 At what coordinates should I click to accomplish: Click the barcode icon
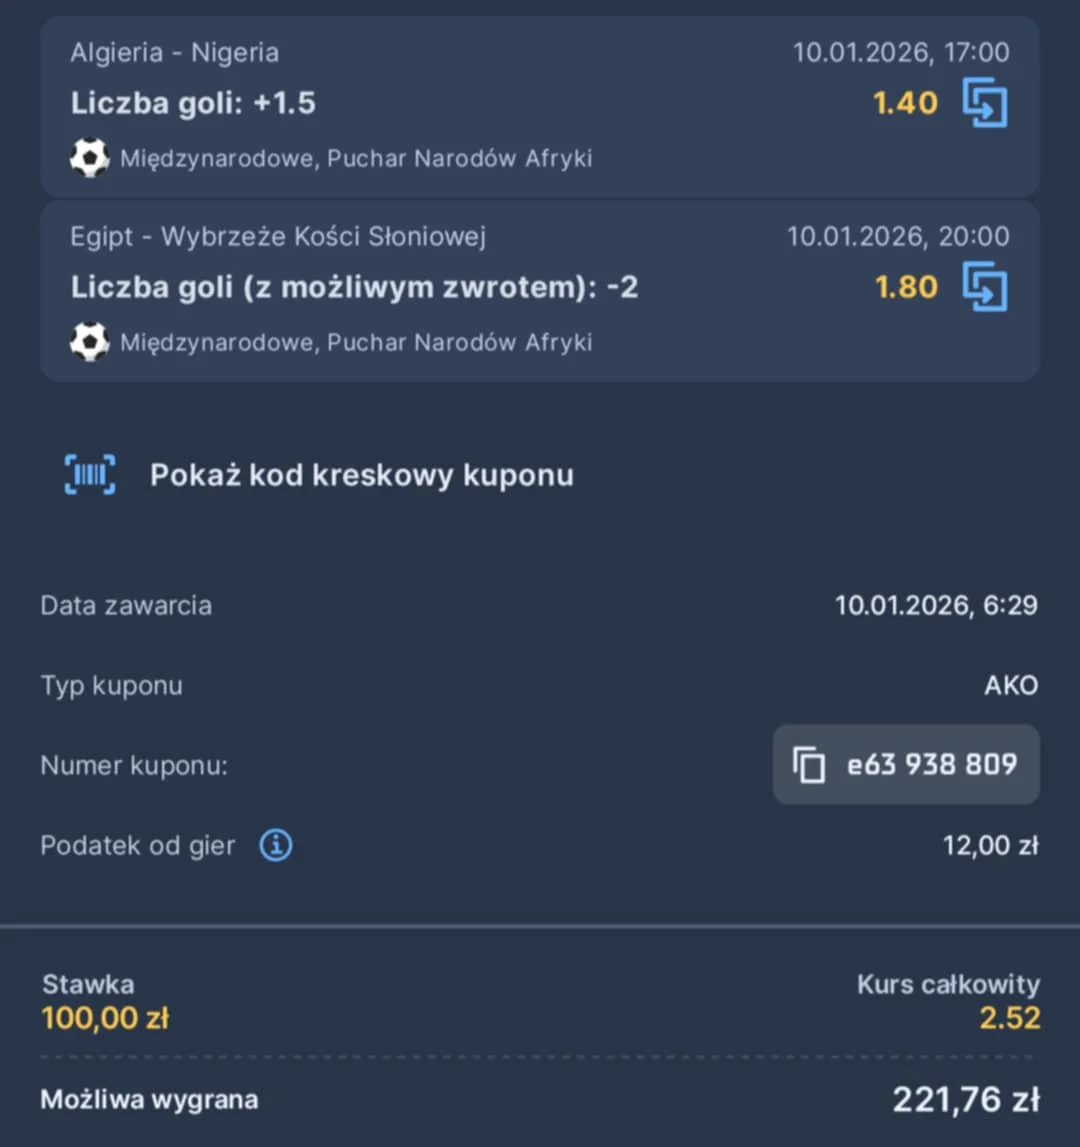(90, 475)
